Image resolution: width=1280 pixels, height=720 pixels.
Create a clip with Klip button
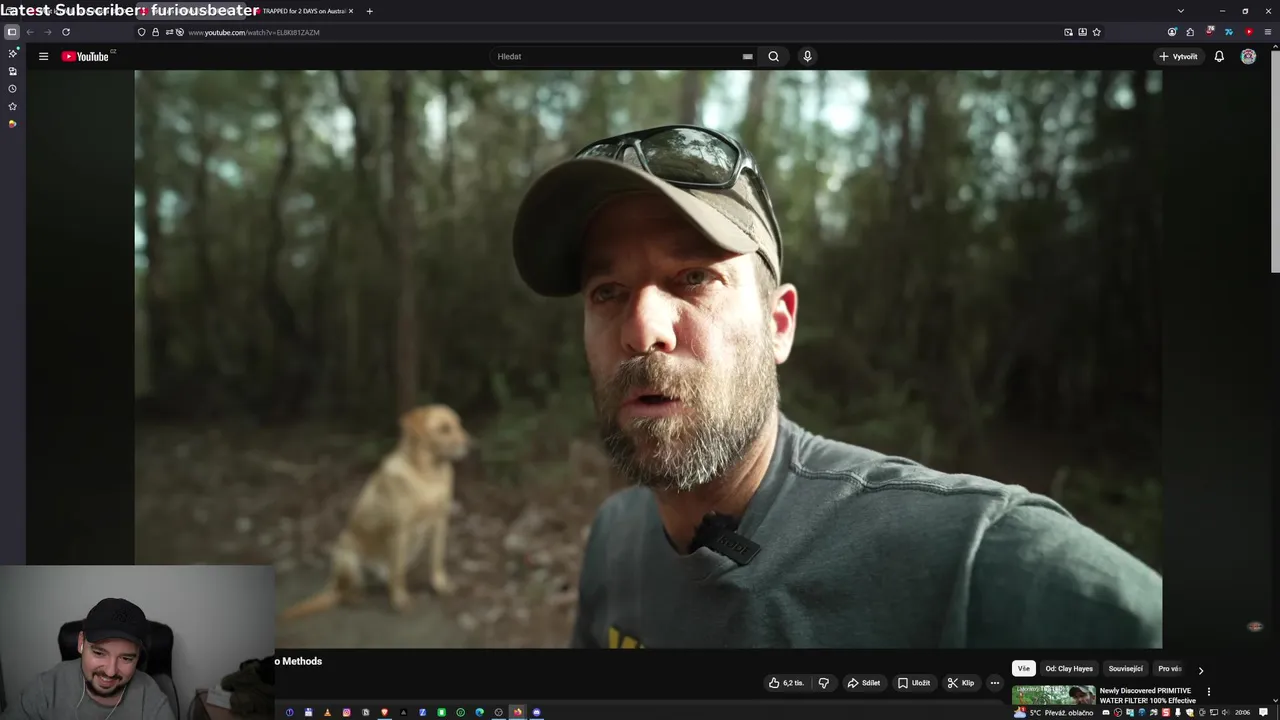(961, 683)
